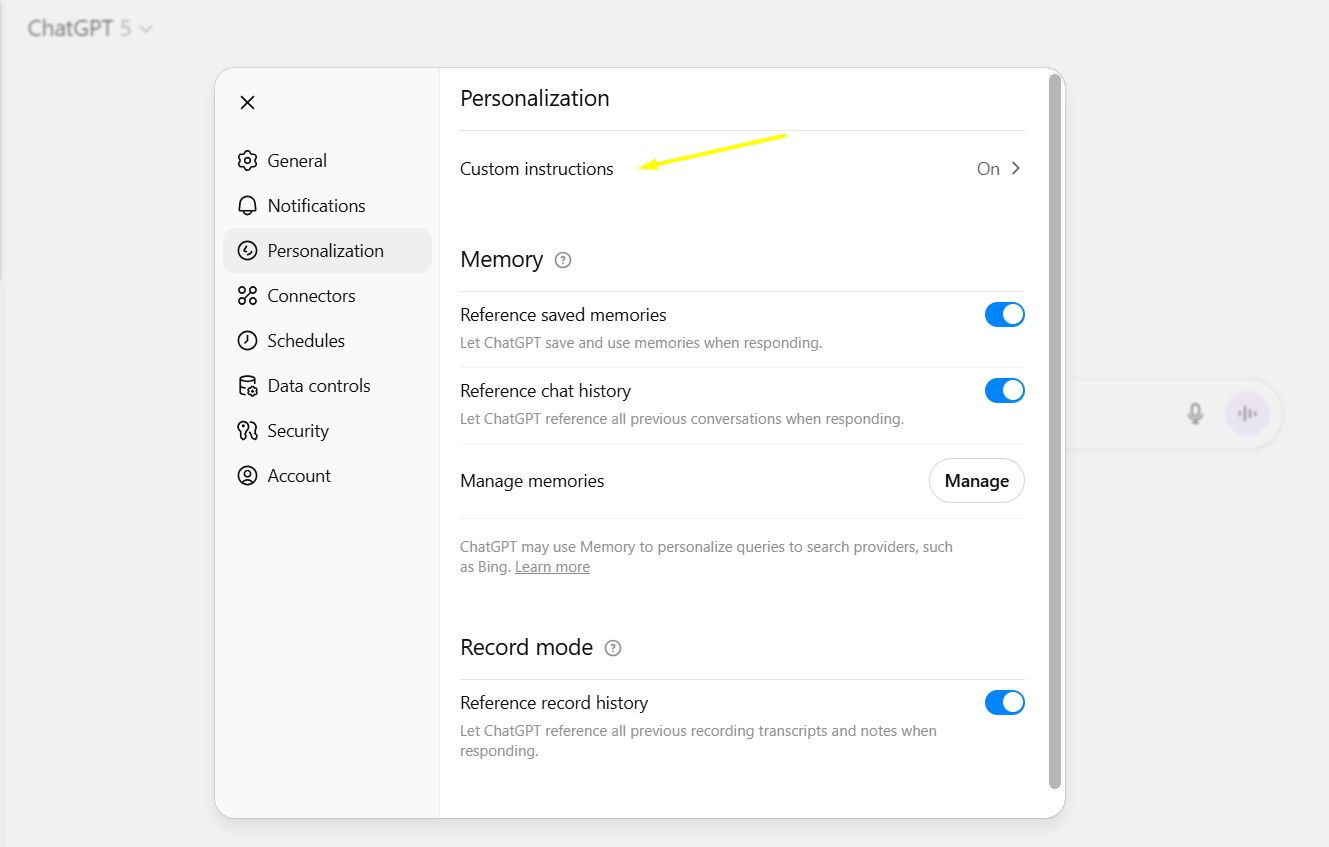Screen dimensions: 1329x847
Task: Click the Record mode help icon
Action: [x=613, y=648]
